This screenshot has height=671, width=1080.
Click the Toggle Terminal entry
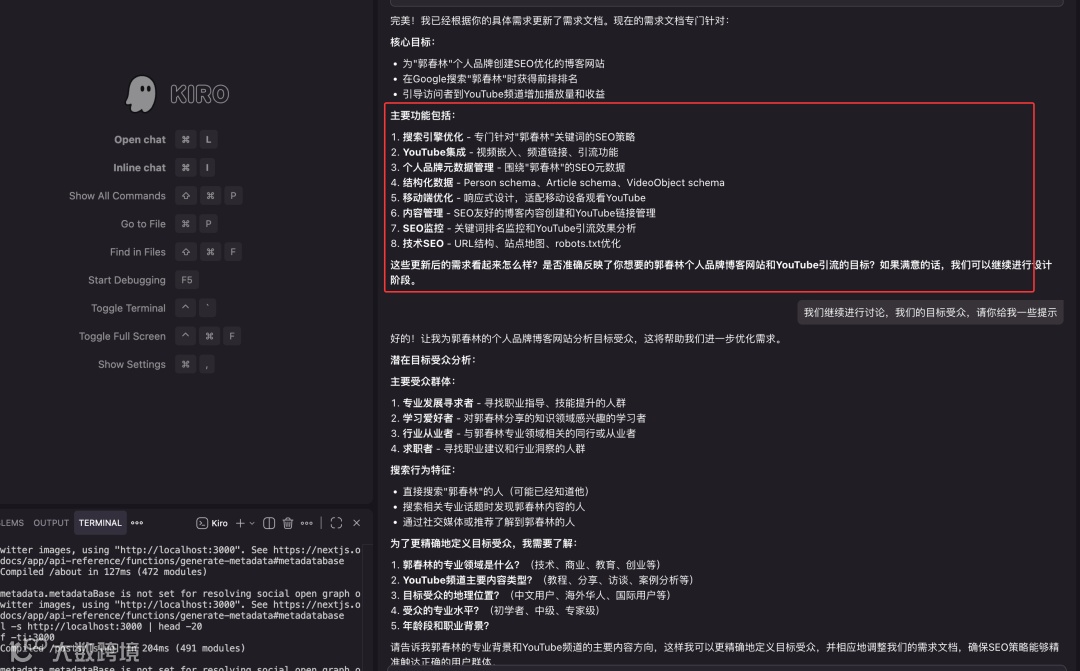coord(128,308)
